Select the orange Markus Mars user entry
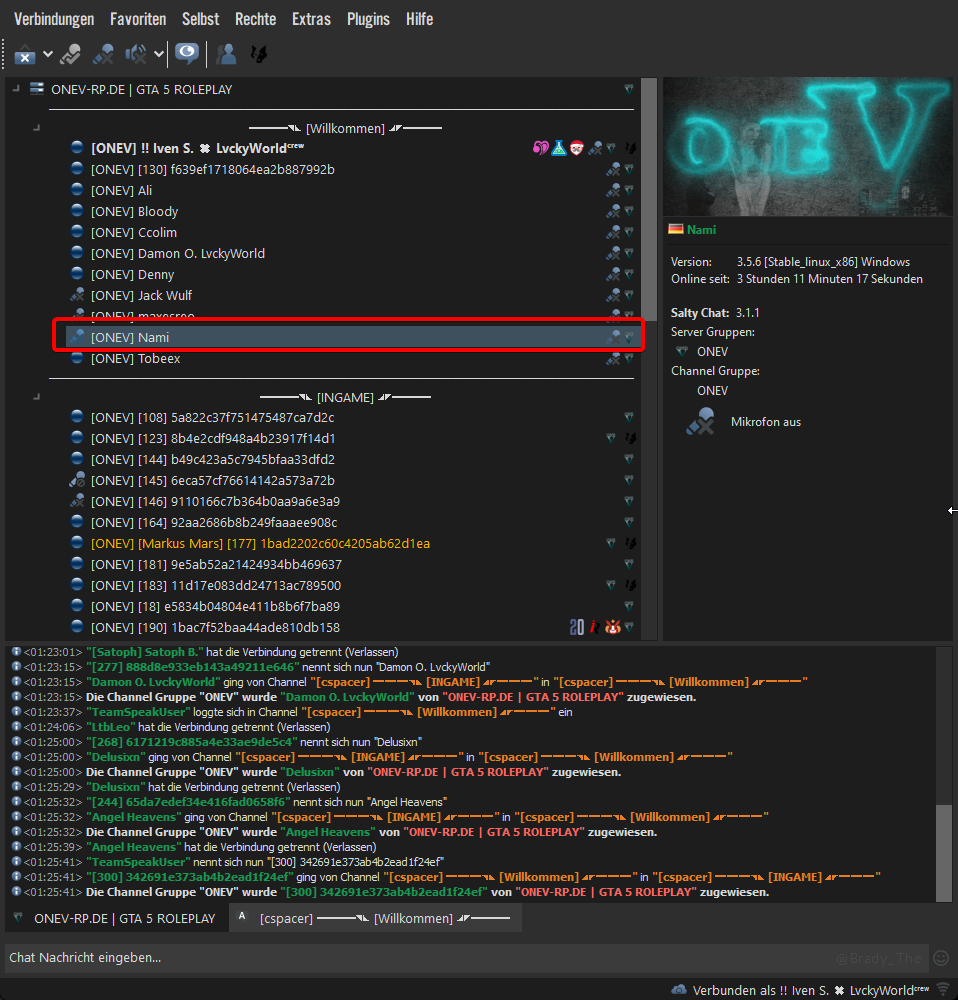The height and width of the screenshot is (1000, 958). click(x=260, y=543)
